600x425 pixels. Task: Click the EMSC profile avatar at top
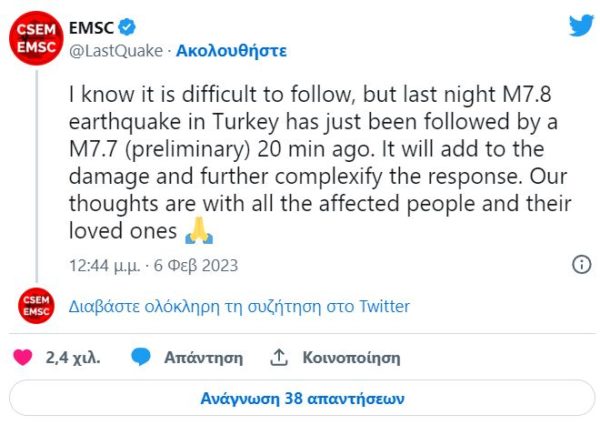[34, 38]
